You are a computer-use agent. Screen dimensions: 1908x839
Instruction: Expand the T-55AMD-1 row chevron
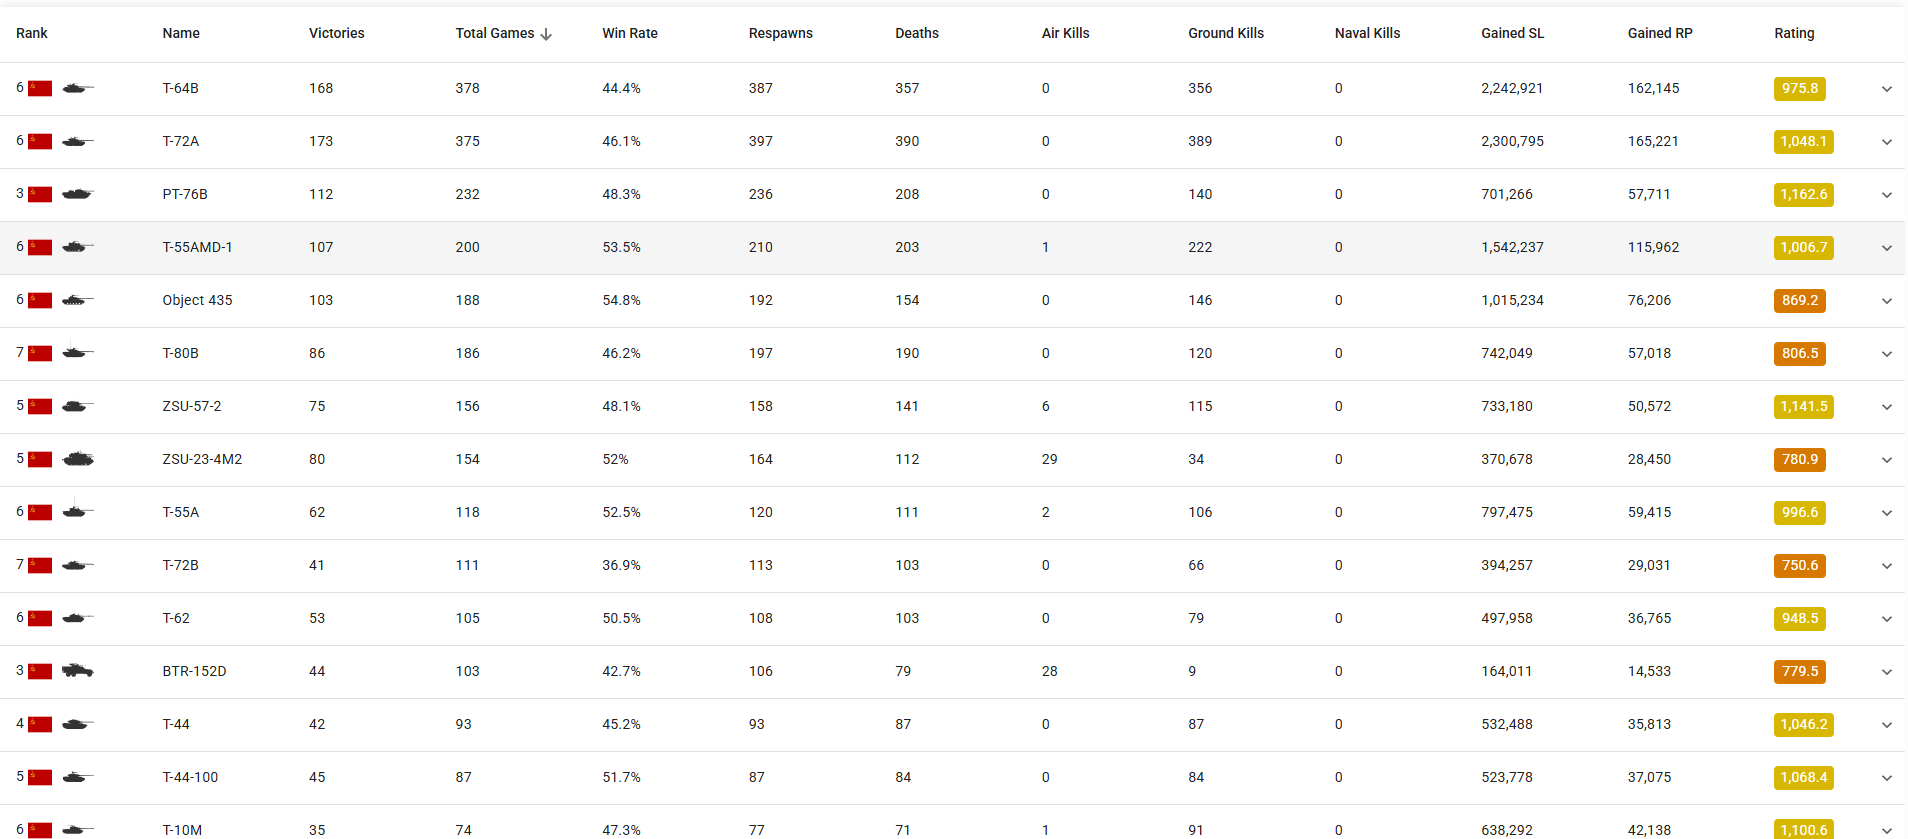coord(1886,248)
